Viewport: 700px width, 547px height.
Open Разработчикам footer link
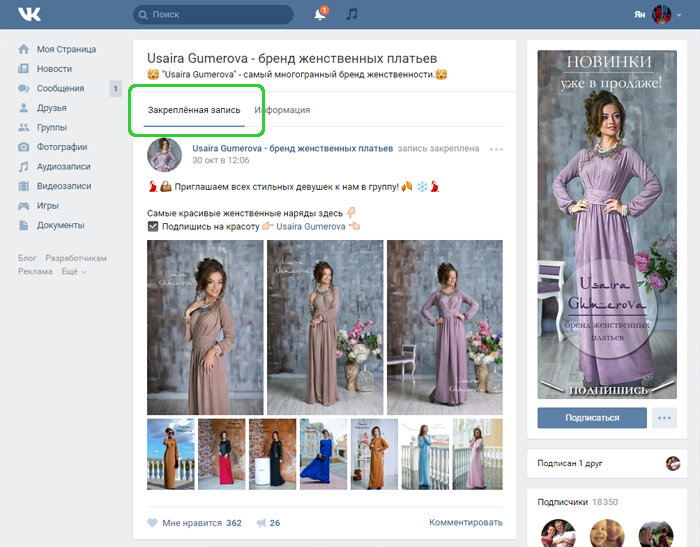click(76, 258)
